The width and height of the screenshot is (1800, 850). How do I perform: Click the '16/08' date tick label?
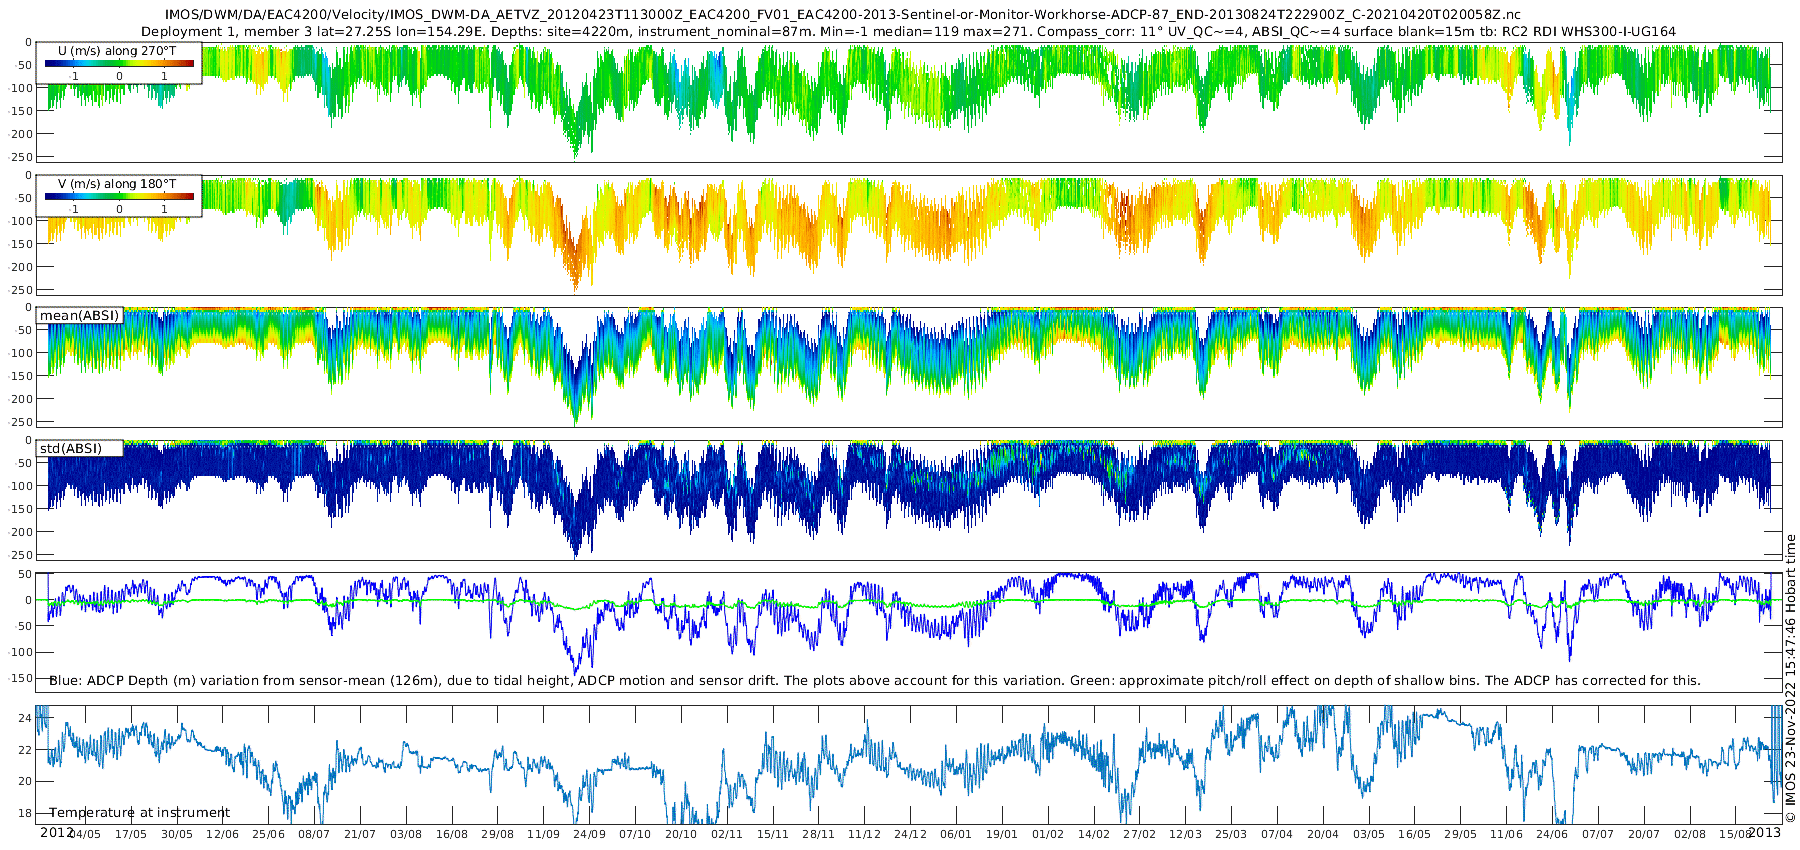point(452,834)
